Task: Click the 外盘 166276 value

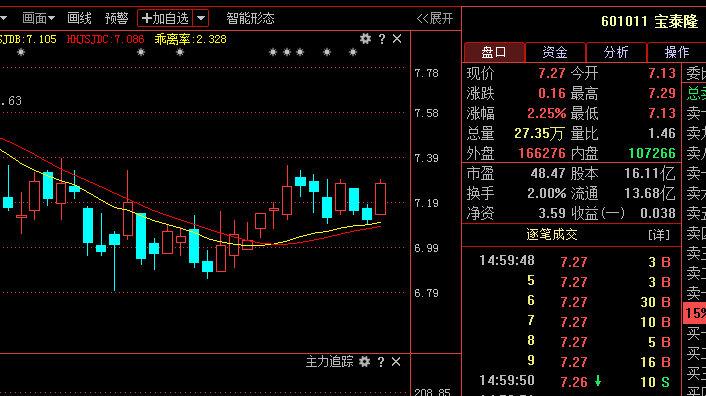Action: [542, 153]
